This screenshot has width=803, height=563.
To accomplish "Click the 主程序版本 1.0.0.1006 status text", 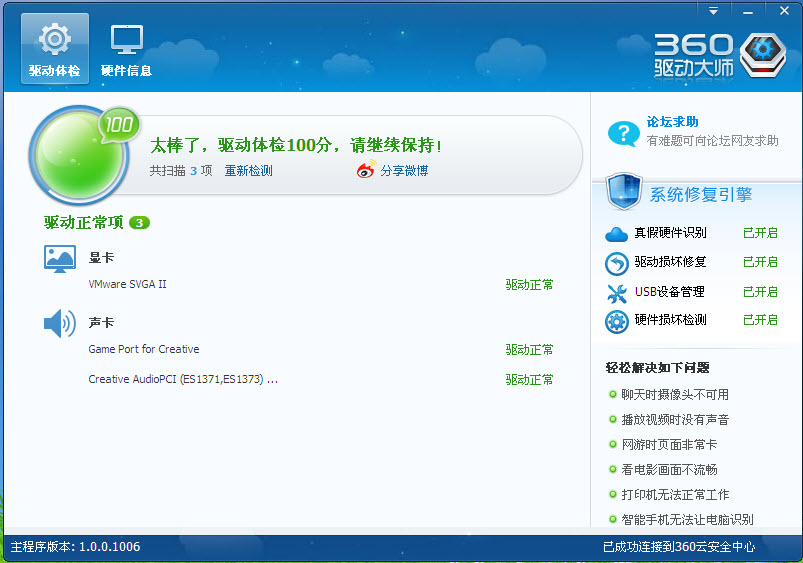I will pyautogui.click(x=75, y=547).
